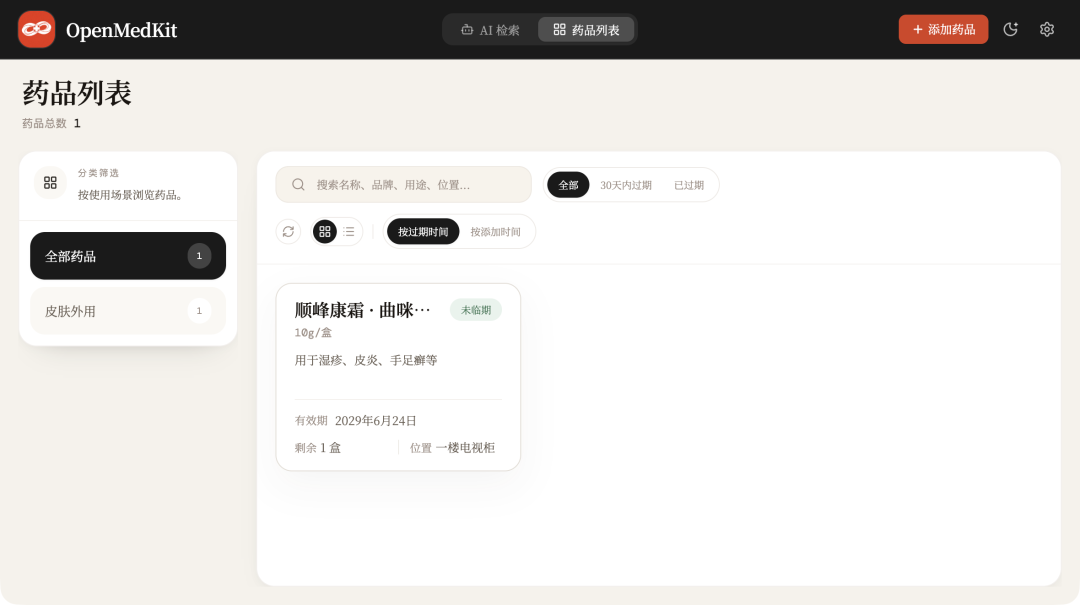Sort by 按过期时间
Screen dimensions: 1080x605
point(423,232)
